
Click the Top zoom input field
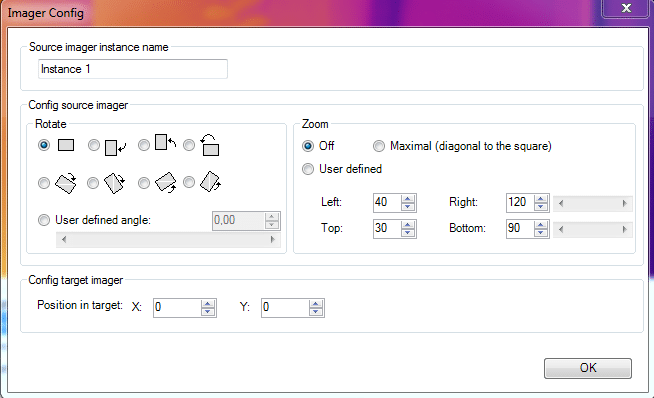pos(387,229)
